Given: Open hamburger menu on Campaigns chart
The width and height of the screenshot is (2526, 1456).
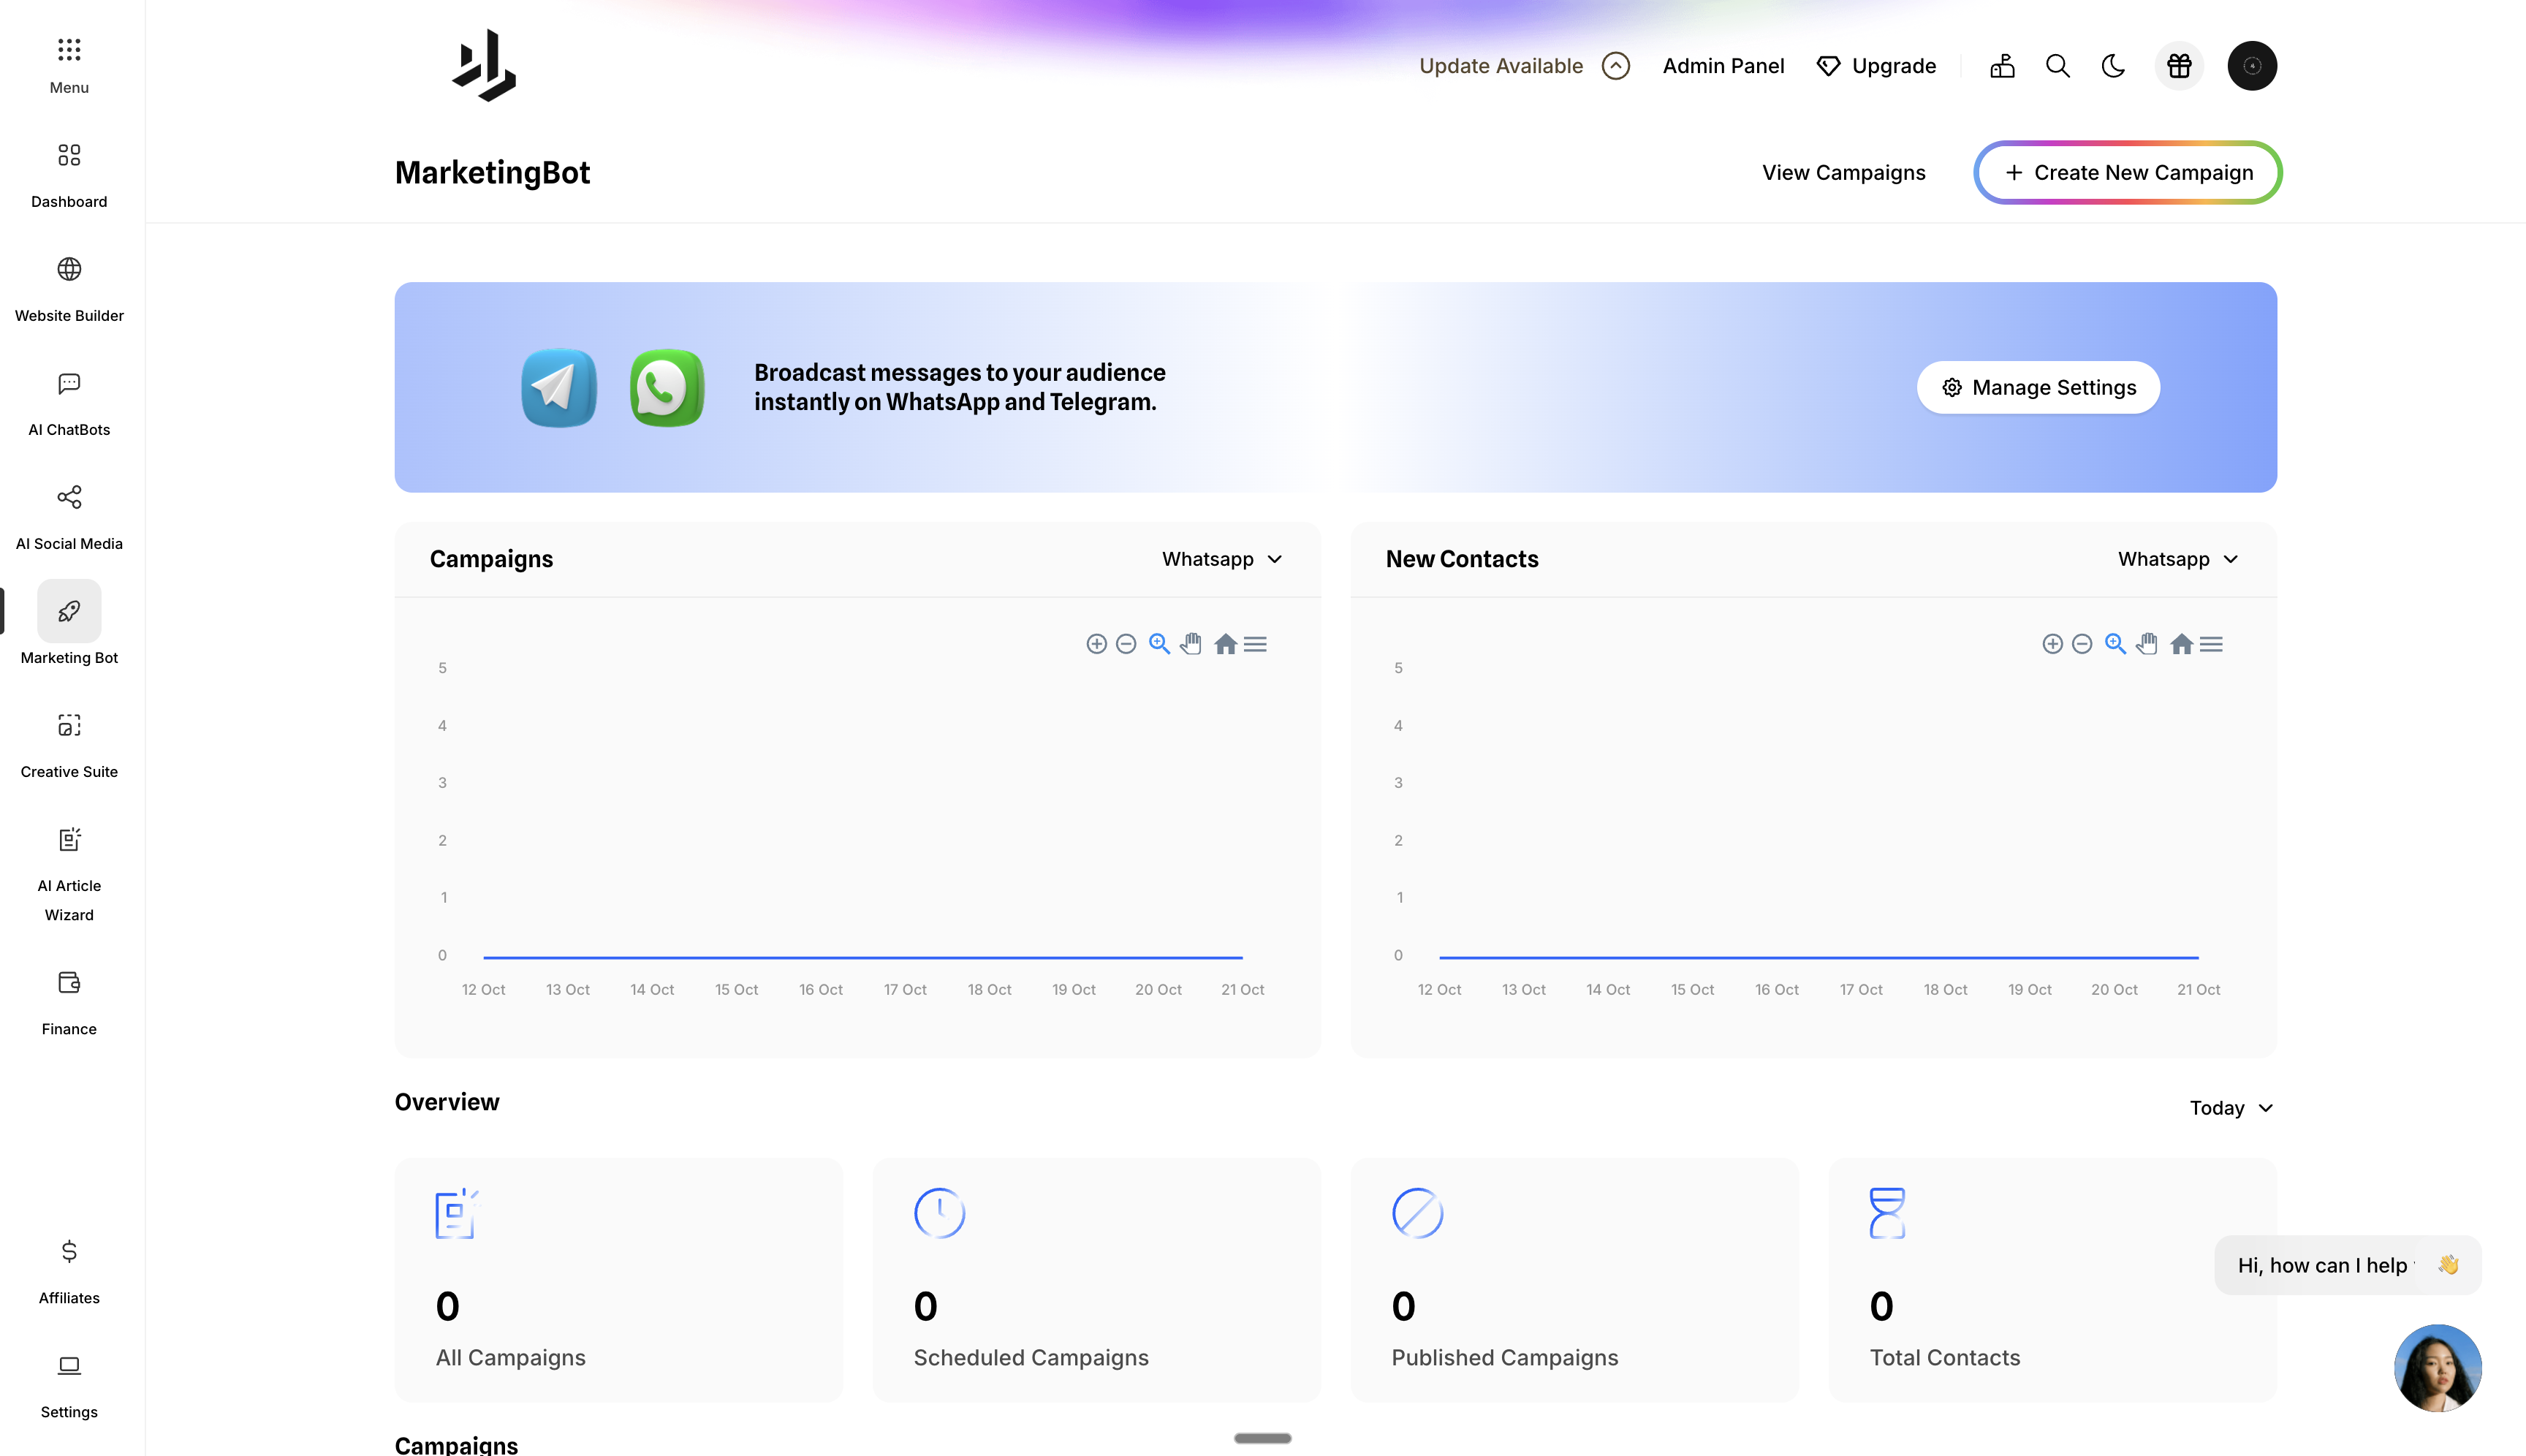Looking at the screenshot, I should [x=1255, y=644].
